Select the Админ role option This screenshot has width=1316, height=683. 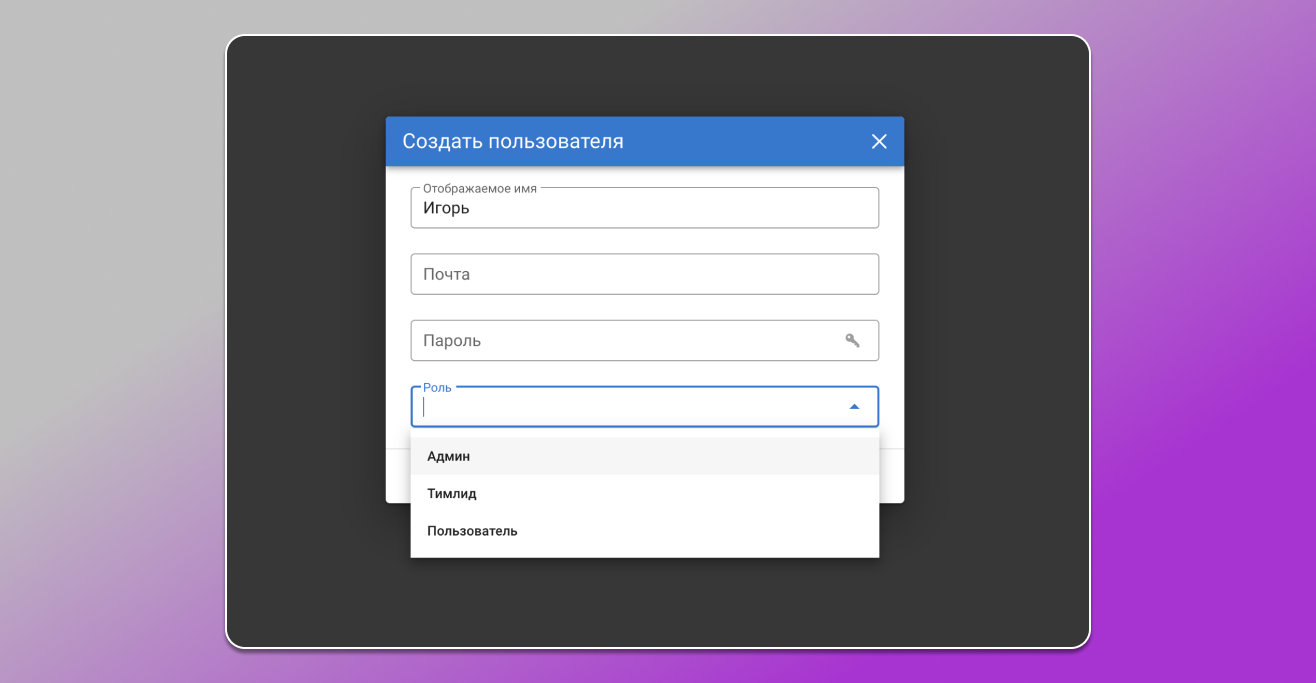(447, 455)
